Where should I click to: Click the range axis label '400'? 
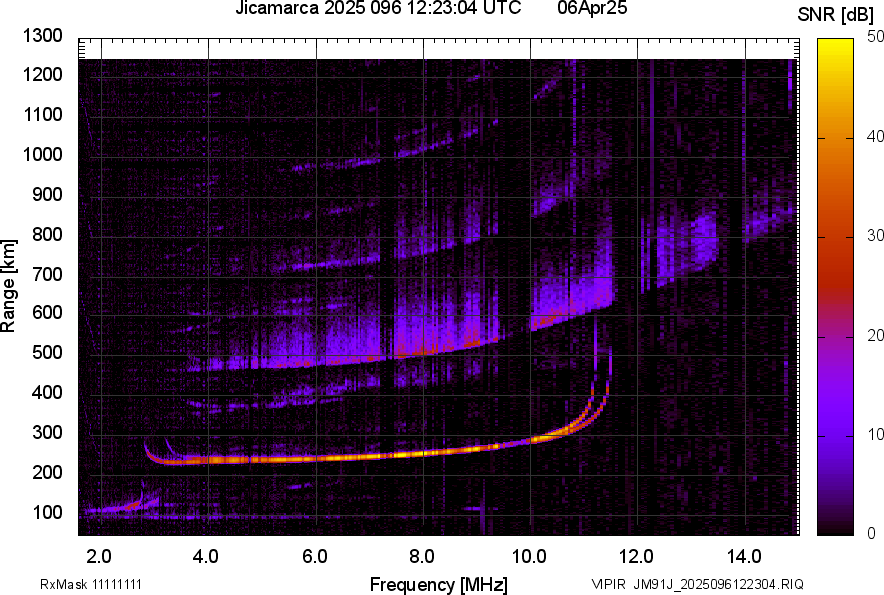pos(47,392)
